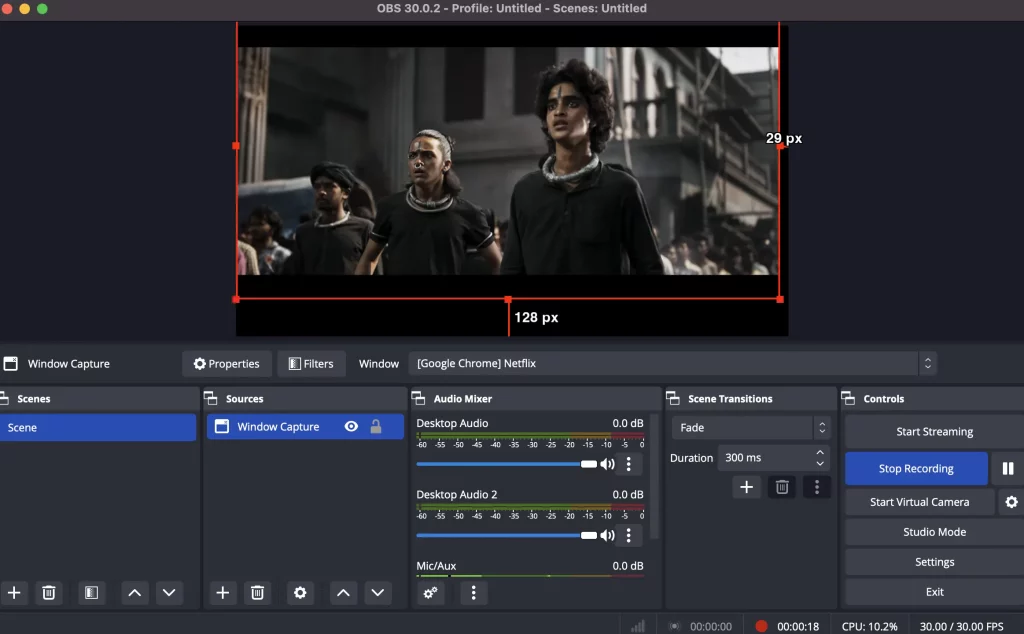Pause the current recording
The width and height of the screenshot is (1024, 634).
[x=1008, y=469]
